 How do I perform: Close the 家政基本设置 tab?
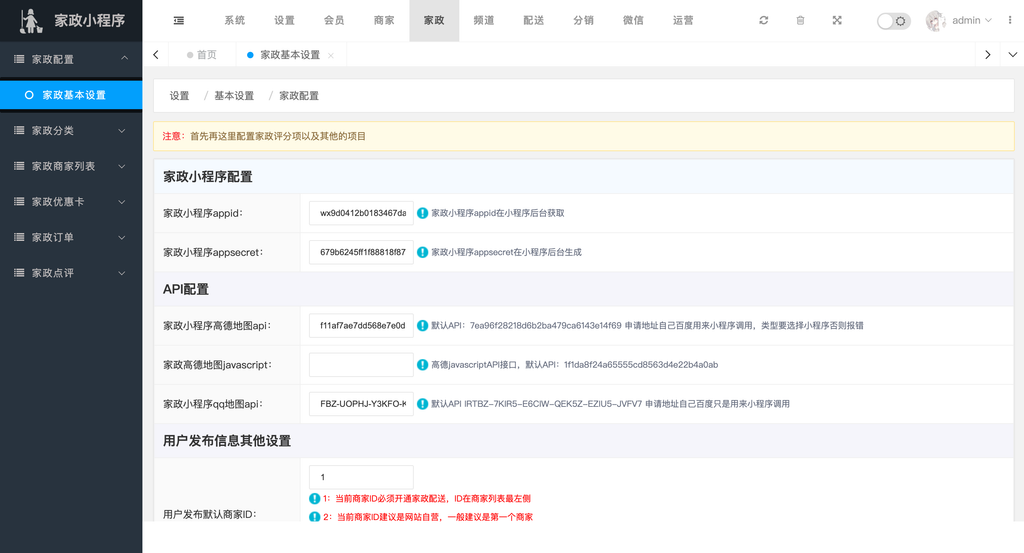(331, 55)
